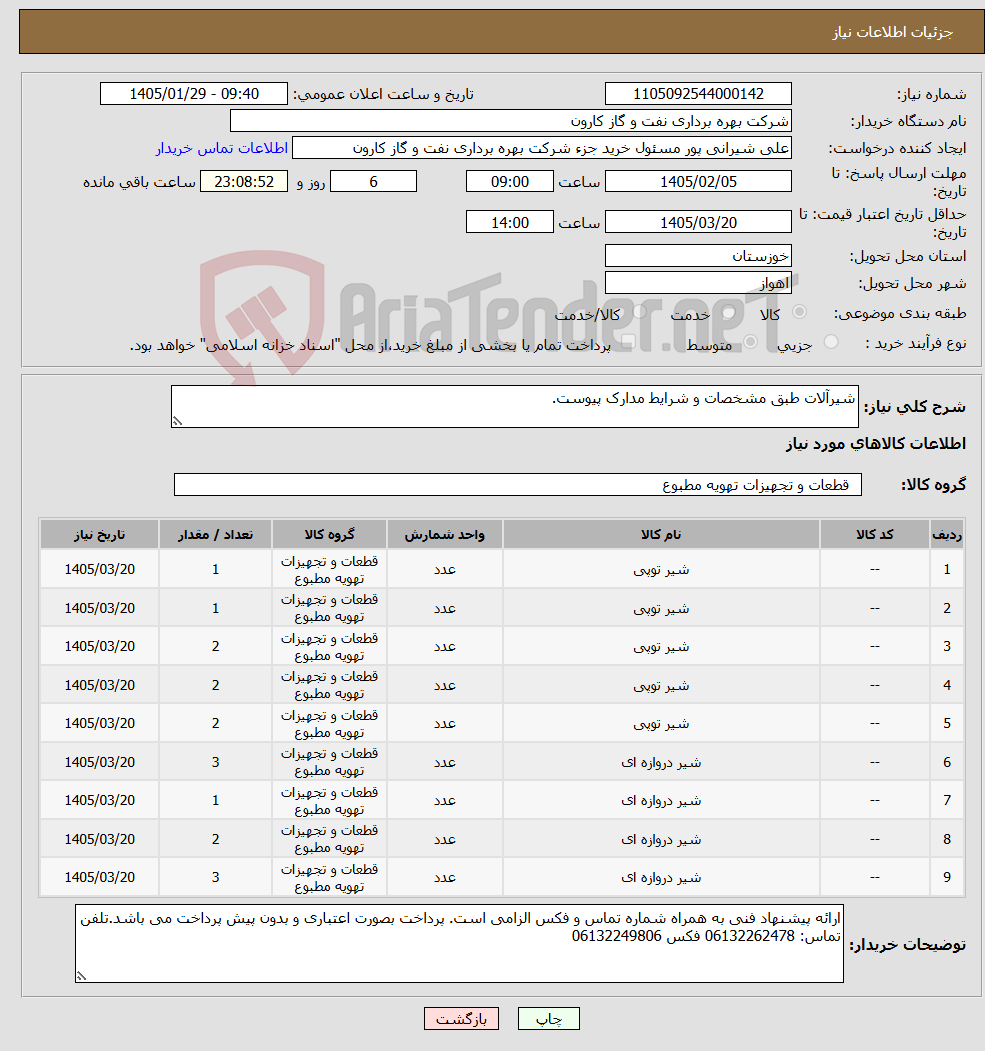Click شیر دروازه ای in row 9
Screen dimensions: 985x1051
661,878
